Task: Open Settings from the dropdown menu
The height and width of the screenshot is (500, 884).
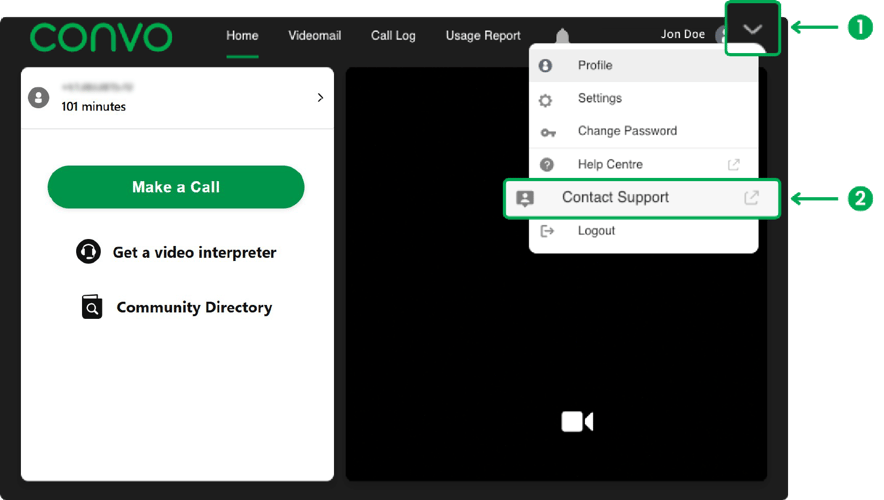Action: click(x=600, y=99)
